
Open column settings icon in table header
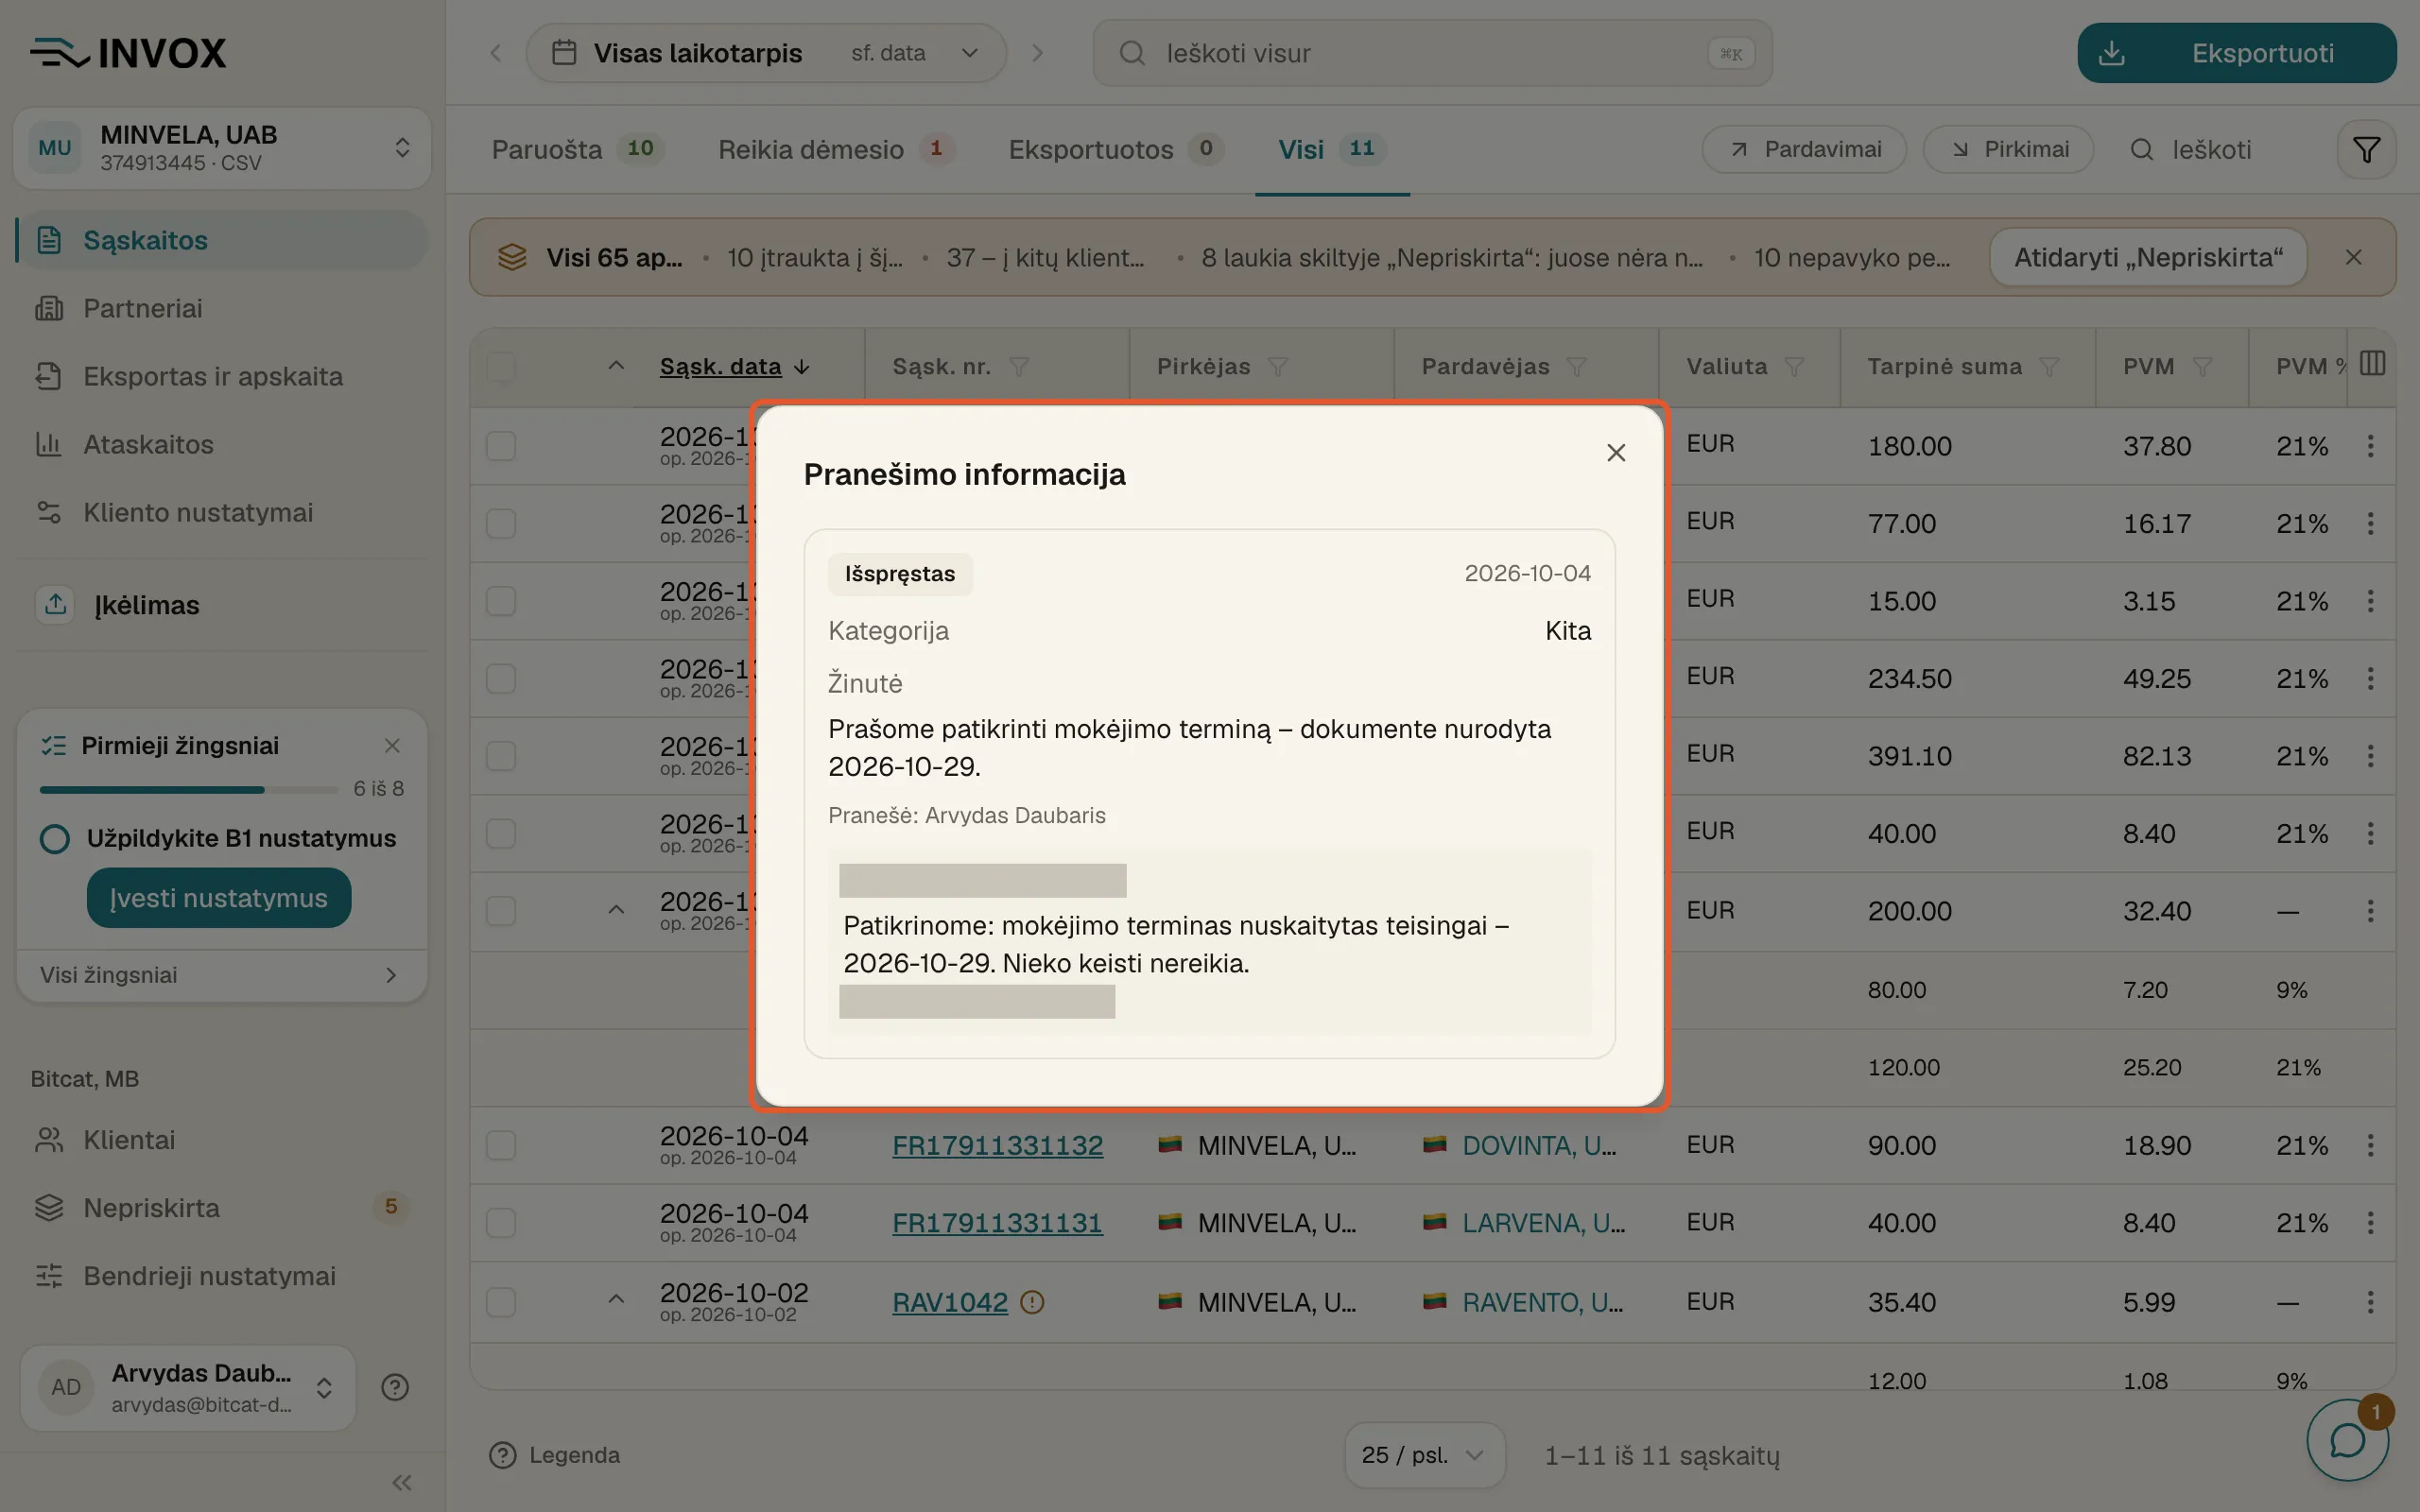[x=2372, y=363]
